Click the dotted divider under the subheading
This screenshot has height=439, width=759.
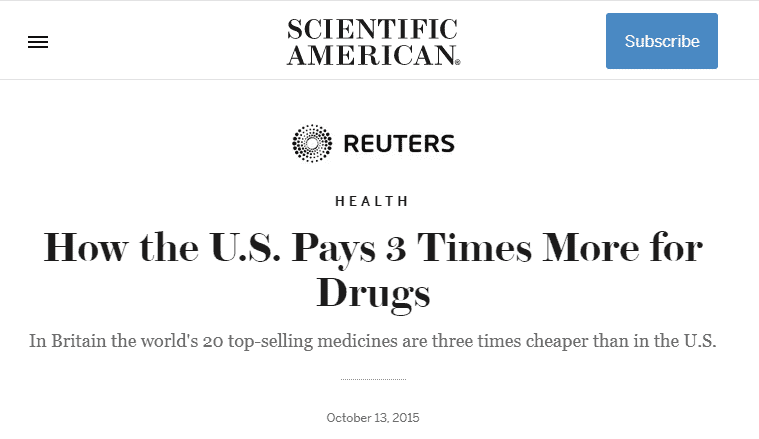coord(373,379)
